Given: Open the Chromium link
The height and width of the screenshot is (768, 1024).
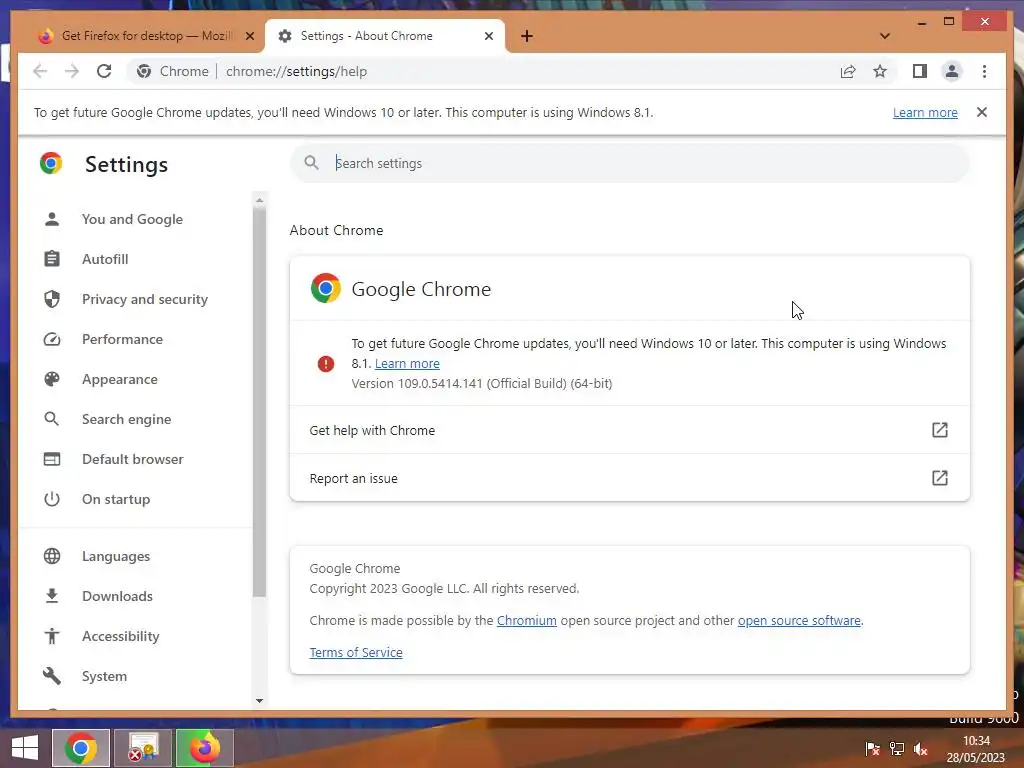Looking at the screenshot, I should [x=526, y=620].
